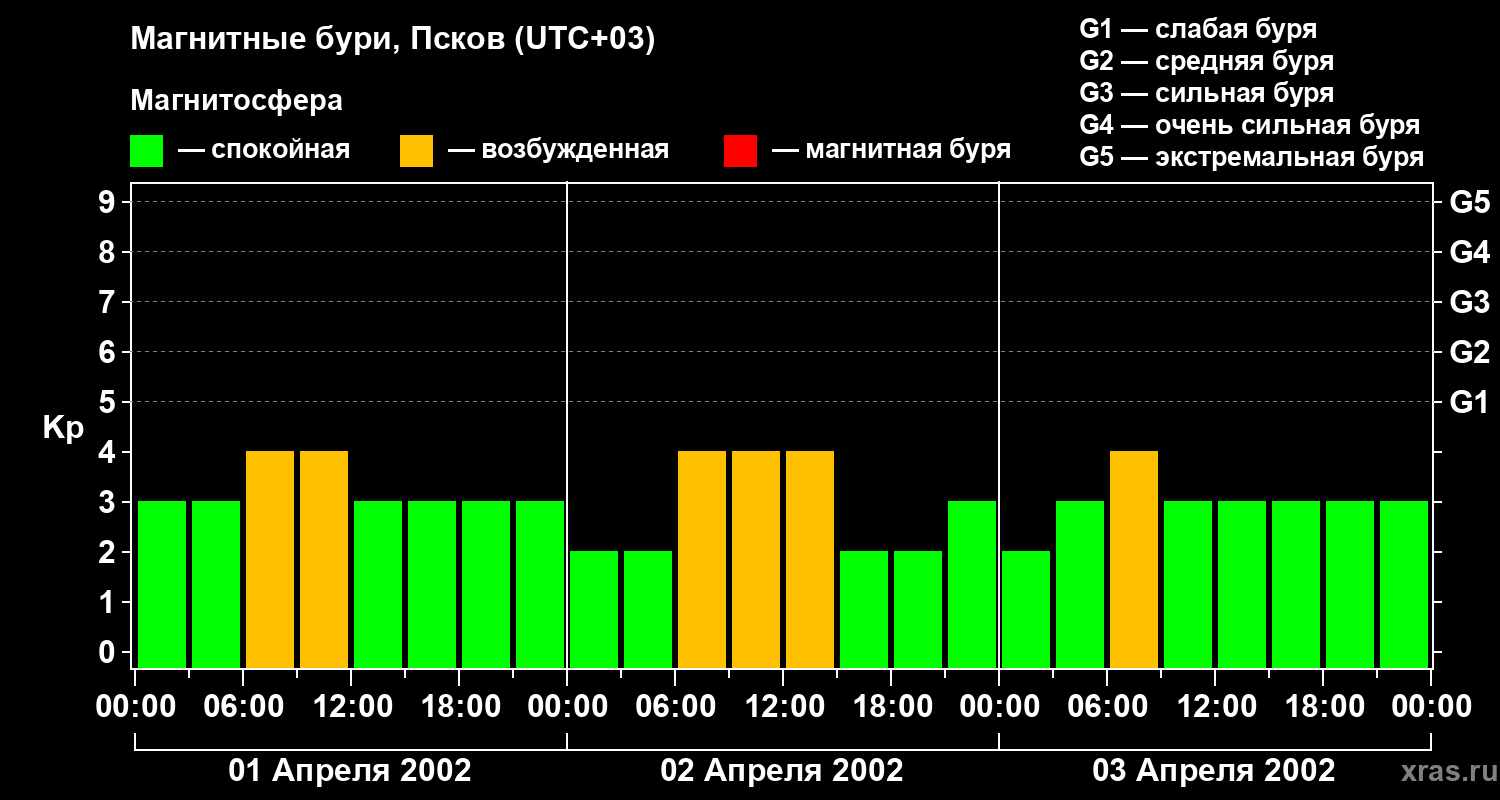Click 'G4 — очень сильная буря' legend line
Image resolution: width=1500 pixels, height=800 pixels.
[1250, 125]
